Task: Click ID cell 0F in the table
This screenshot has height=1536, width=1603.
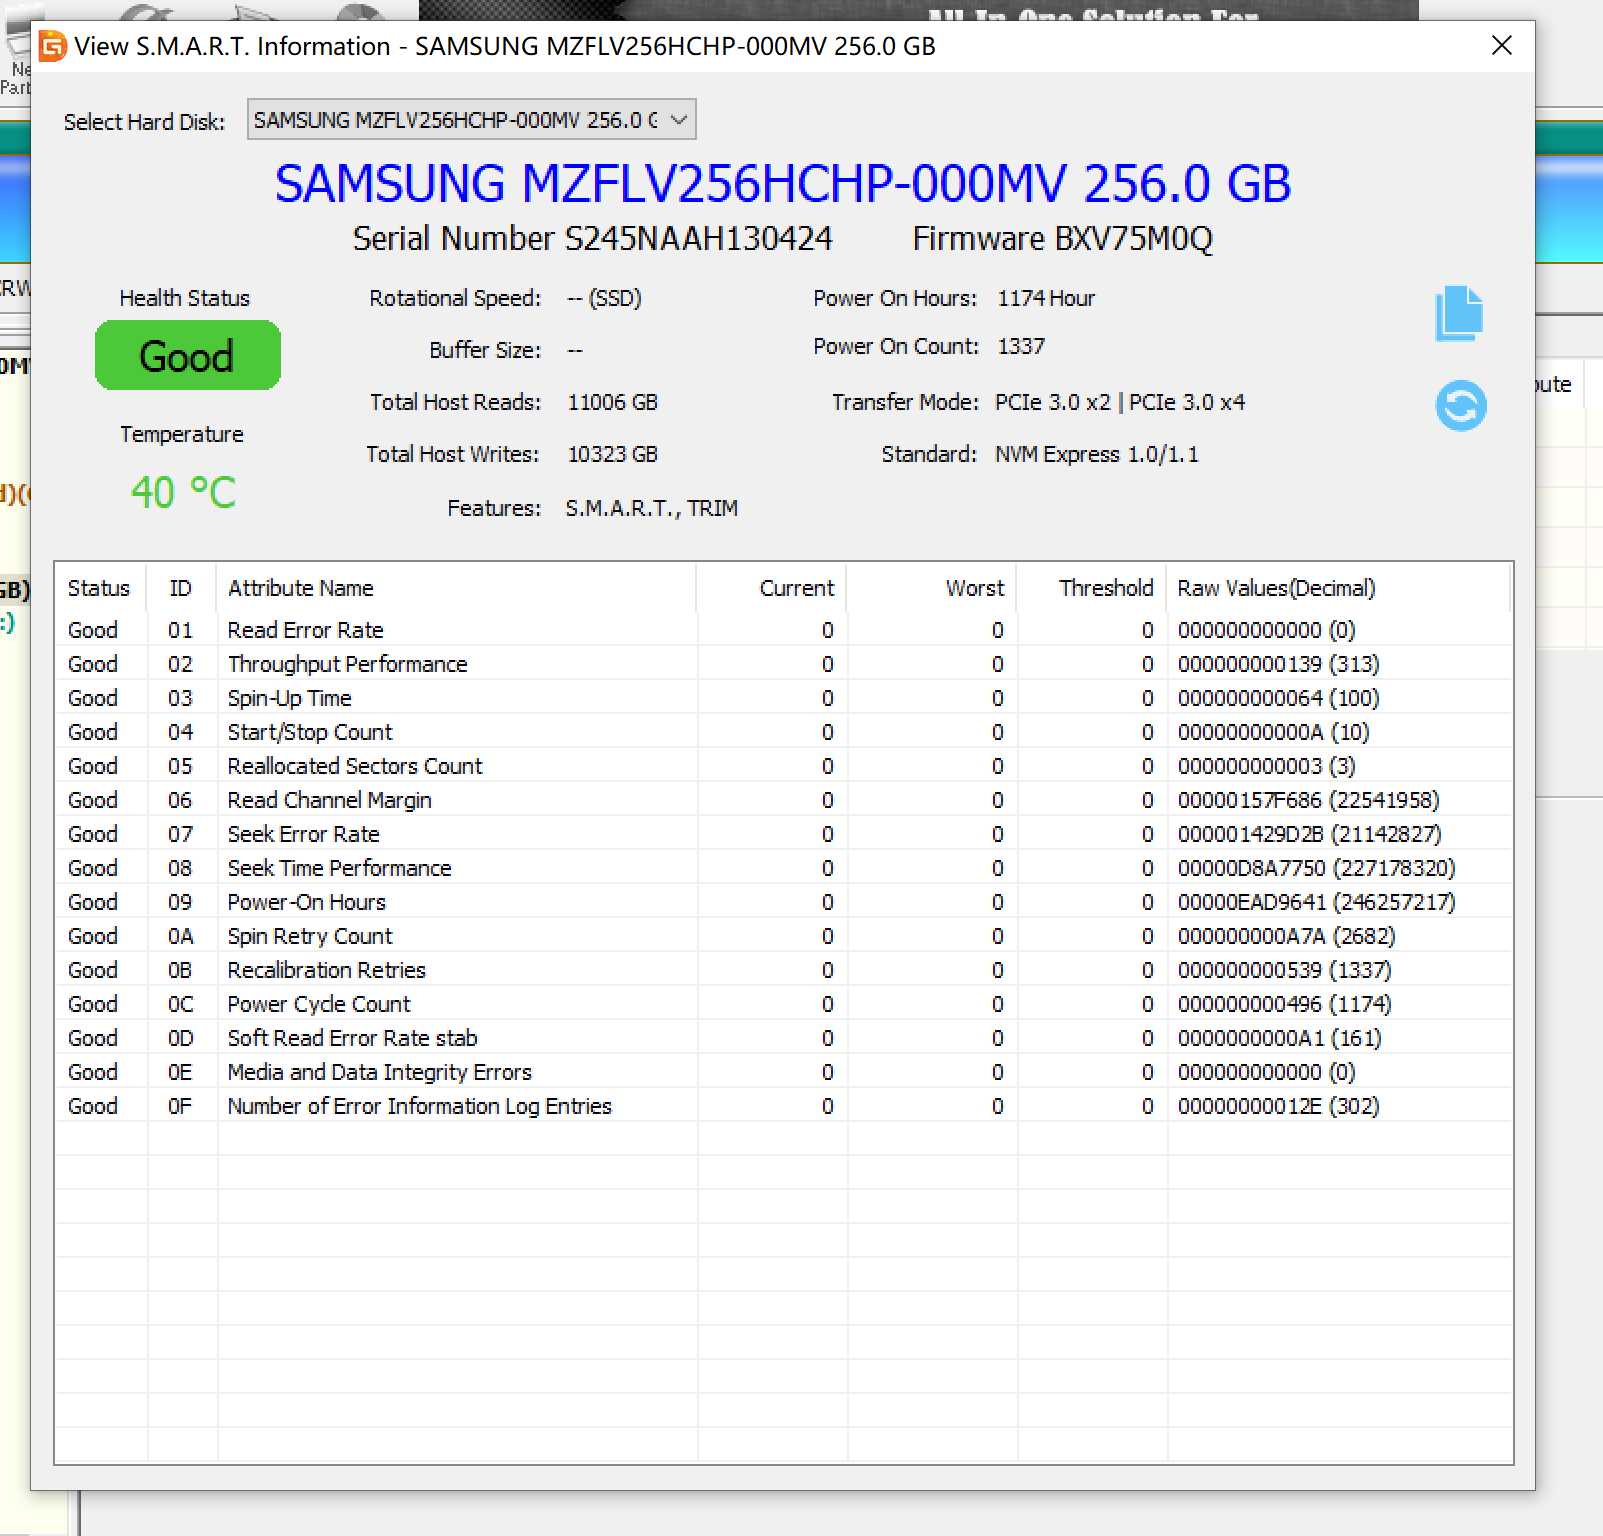Action: click(180, 1106)
